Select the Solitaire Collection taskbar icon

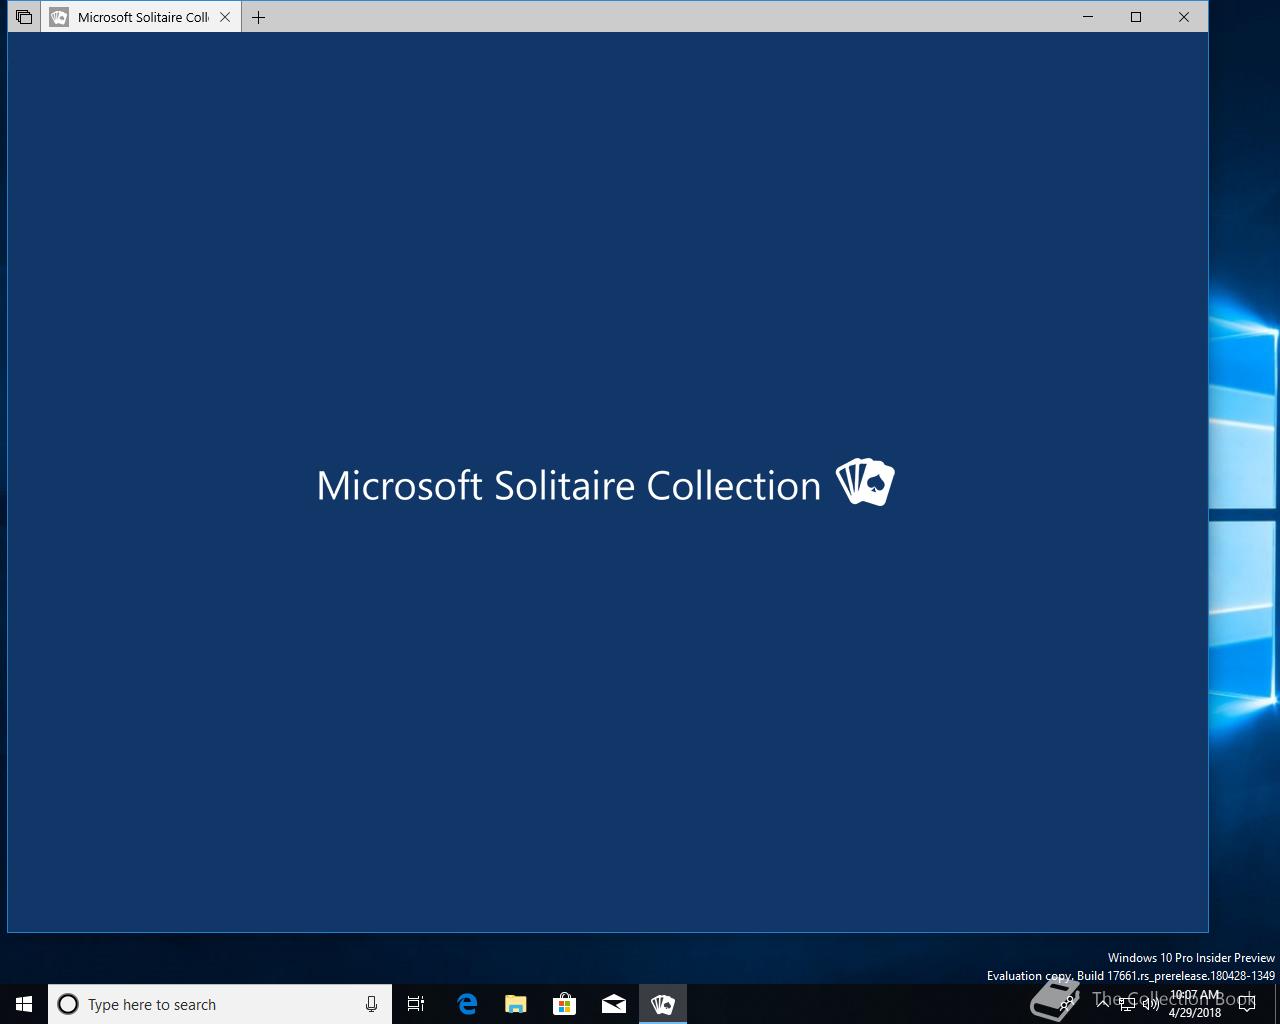(663, 1004)
